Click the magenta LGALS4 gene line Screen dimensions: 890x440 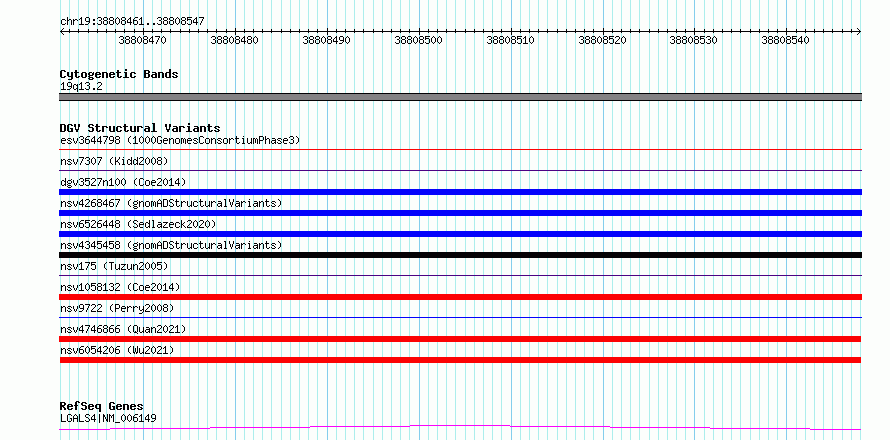460,427
